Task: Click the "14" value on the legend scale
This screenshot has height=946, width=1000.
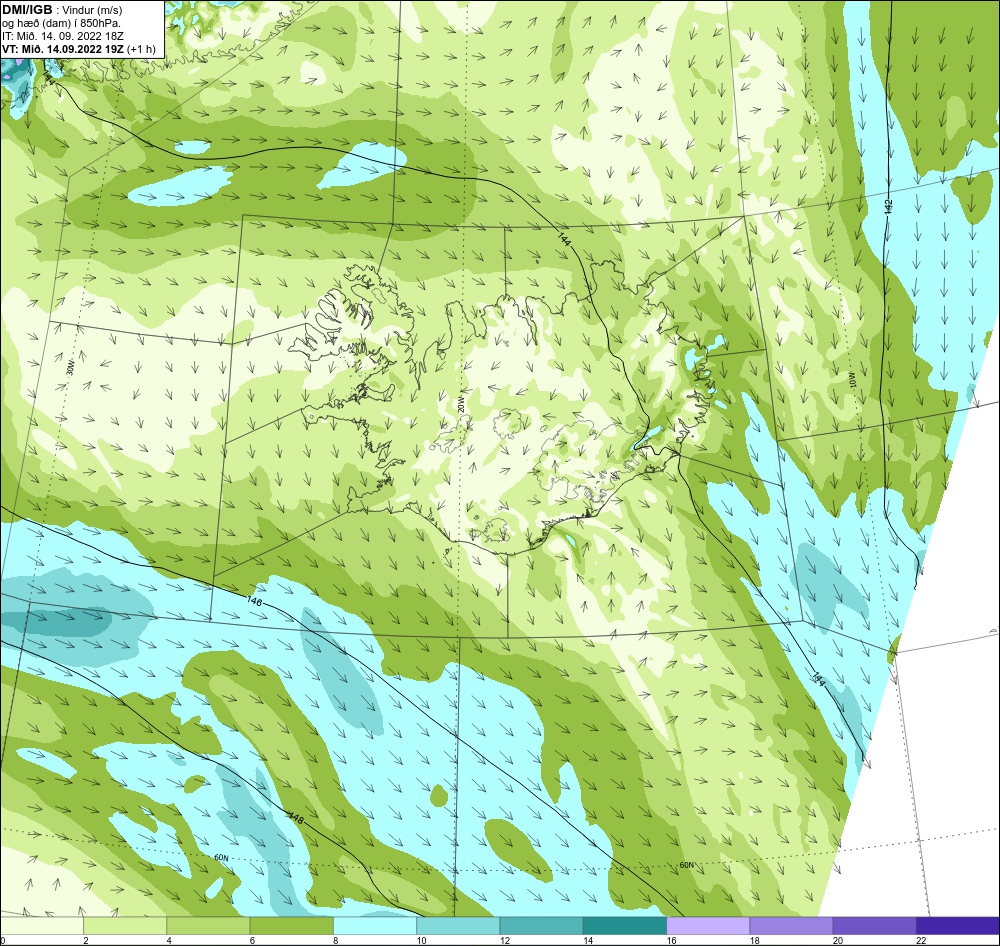Action: pyautogui.click(x=588, y=940)
